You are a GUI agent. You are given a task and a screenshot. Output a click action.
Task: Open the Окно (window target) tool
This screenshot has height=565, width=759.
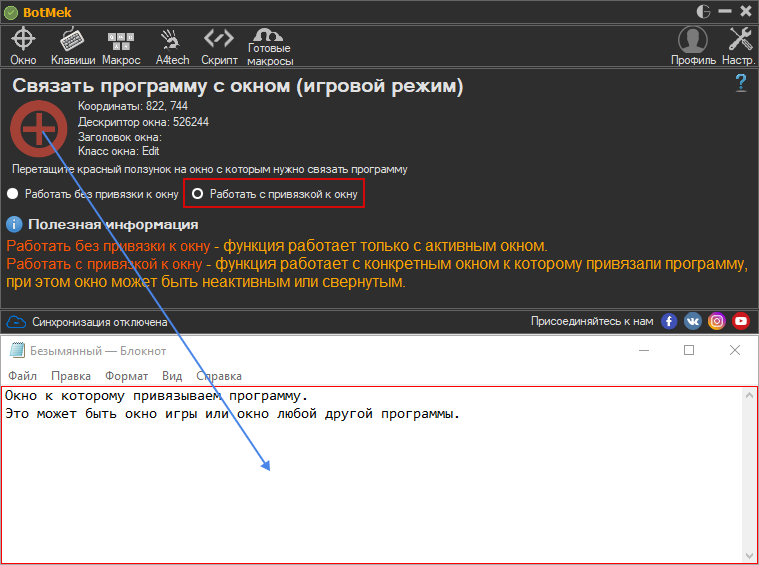coord(23,46)
